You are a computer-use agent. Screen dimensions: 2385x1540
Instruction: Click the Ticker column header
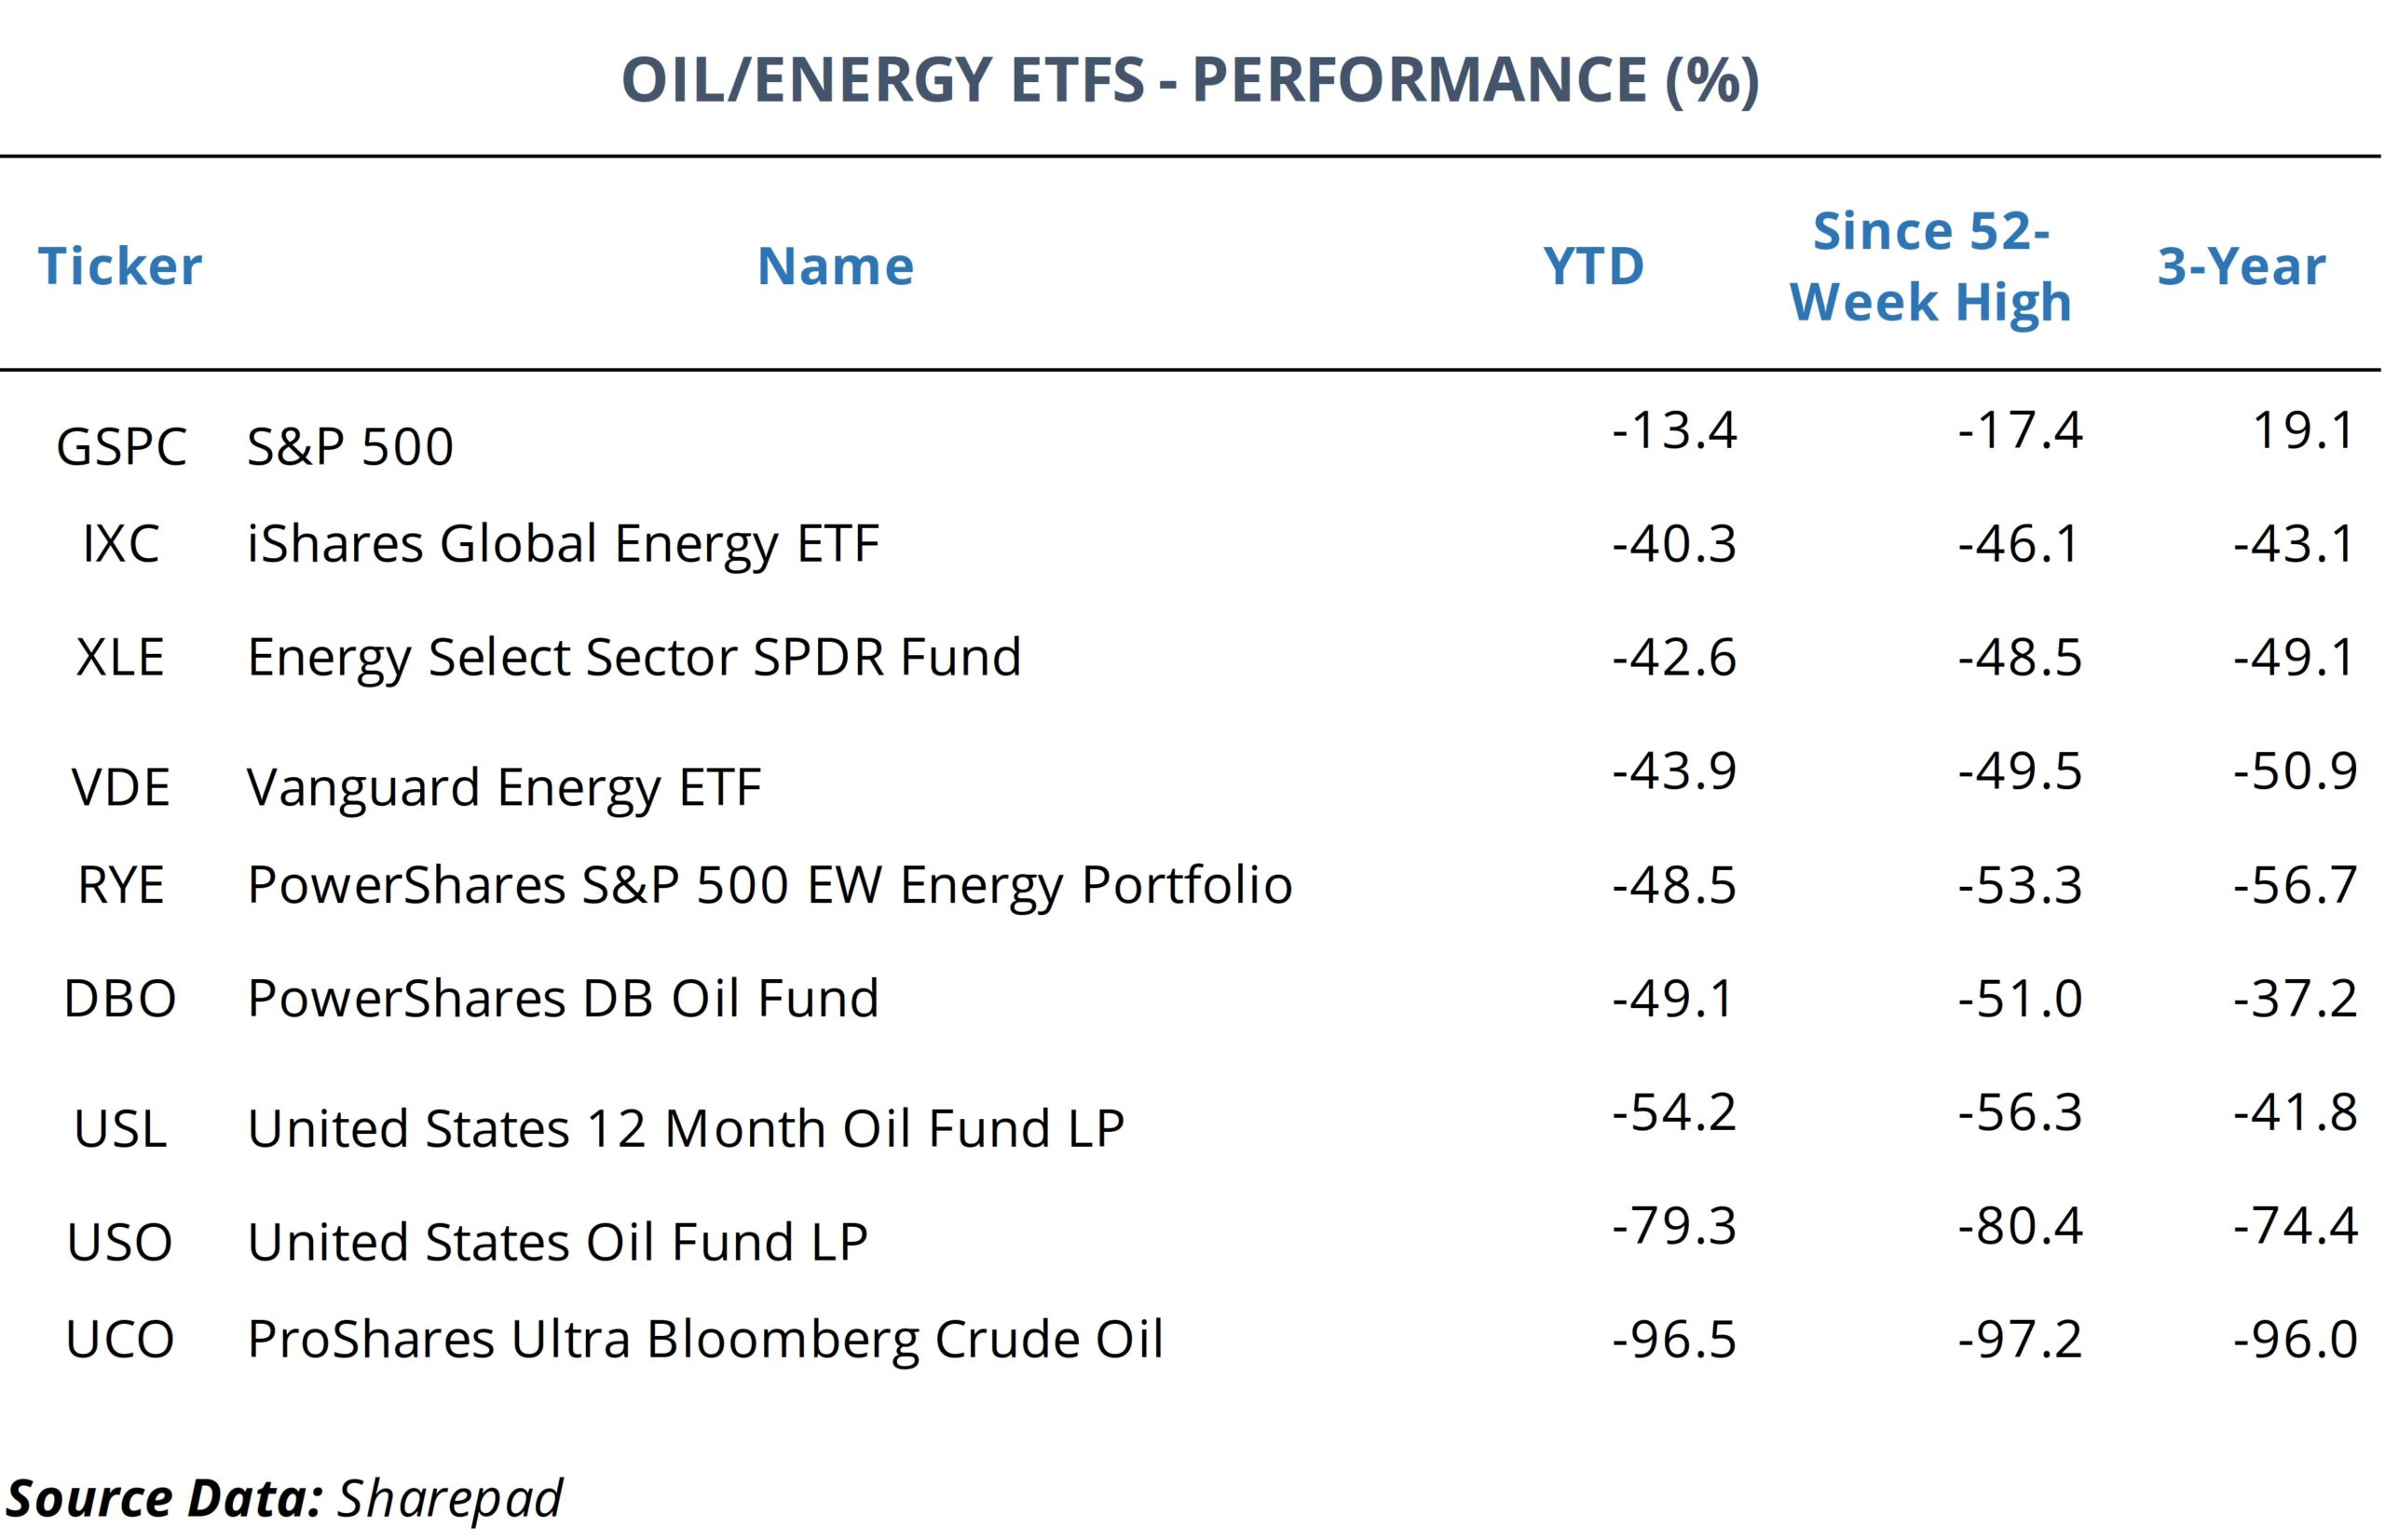pos(120,267)
